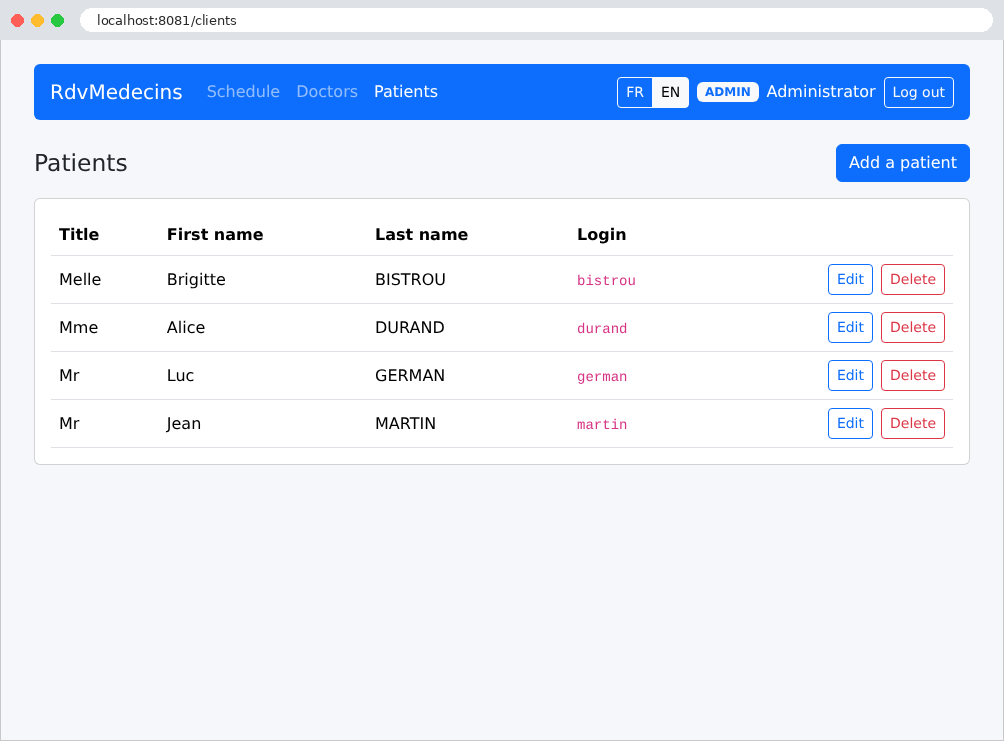The image size is (1004, 741).
Task: Click the Add a patient button
Action: (x=903, y=163)
